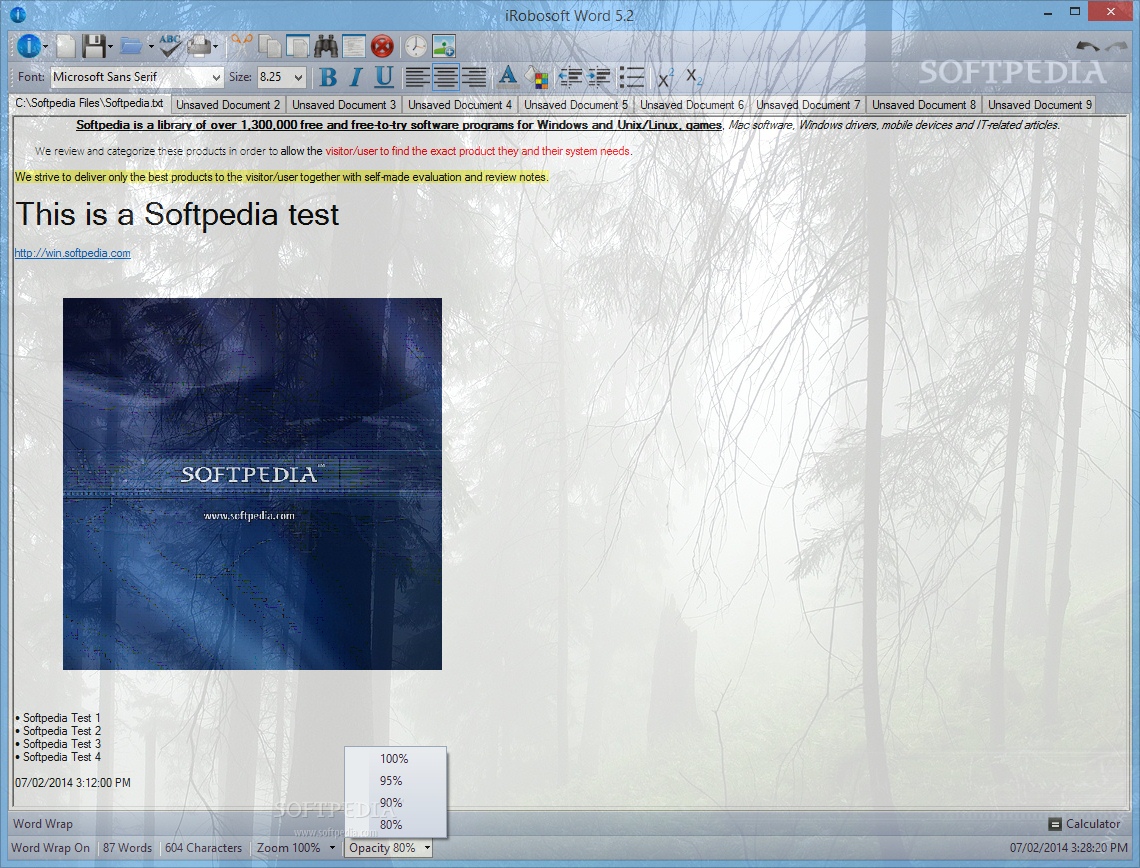This screenshot has width=1140, height=868.
Task: Switch to Unsaved Document 7 tab
Action: pyautogui.click(x=808, y=105)
